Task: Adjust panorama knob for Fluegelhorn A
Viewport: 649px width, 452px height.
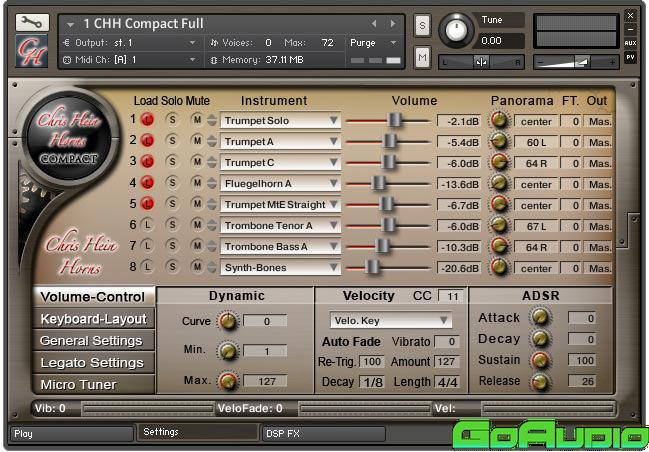Action: (499, 183)
